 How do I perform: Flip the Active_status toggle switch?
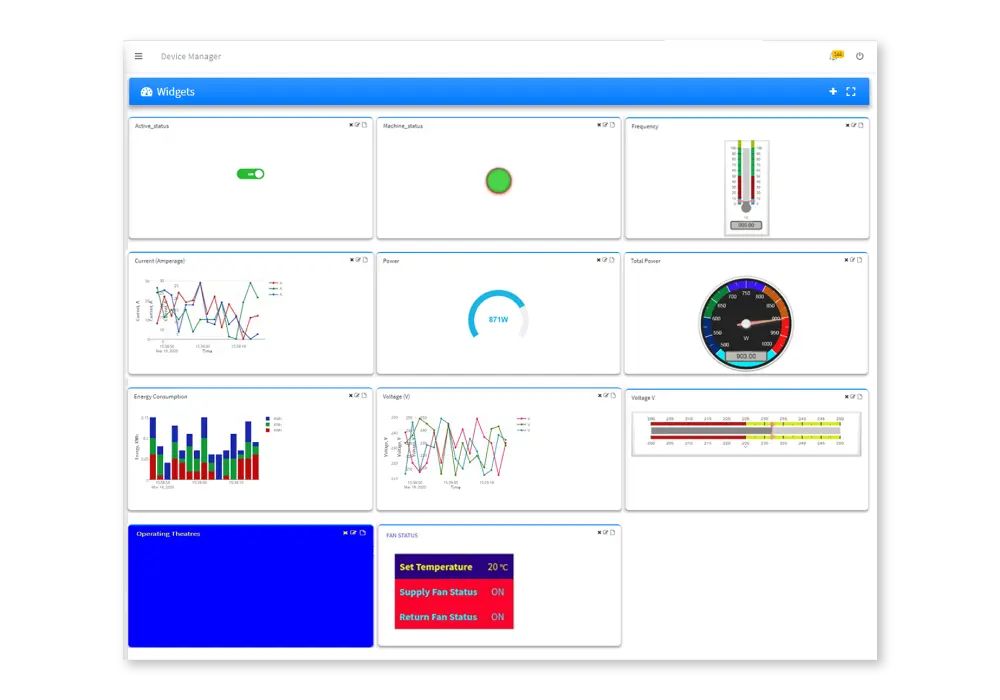point(250,173)
